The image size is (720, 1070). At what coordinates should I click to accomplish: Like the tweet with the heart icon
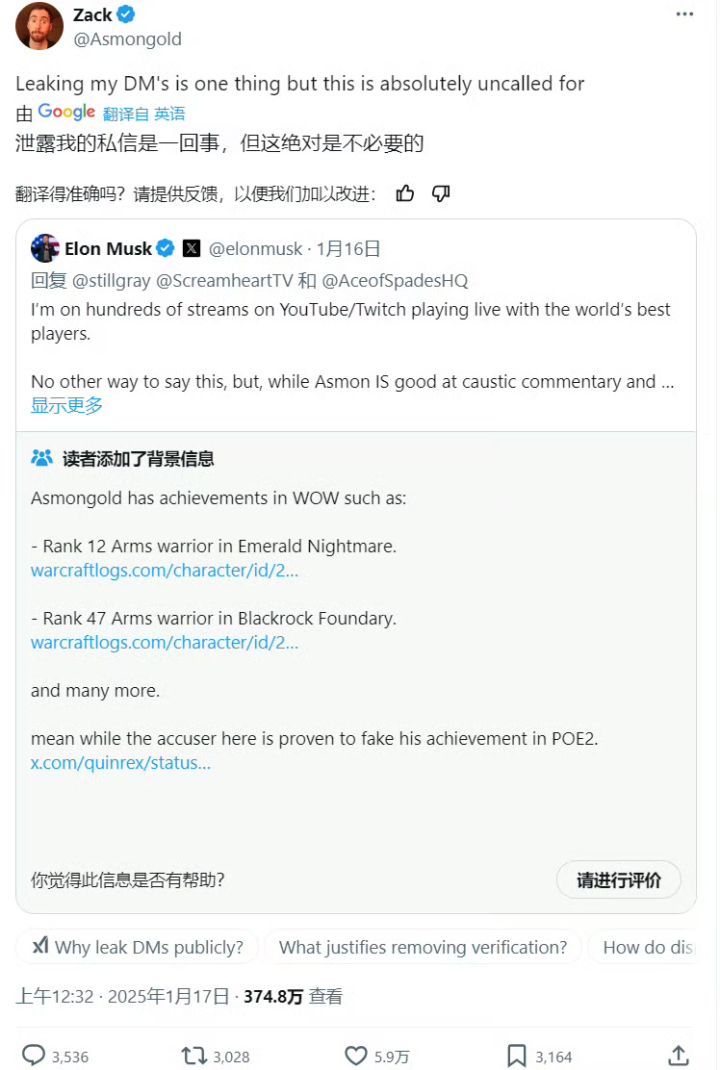355,1055
